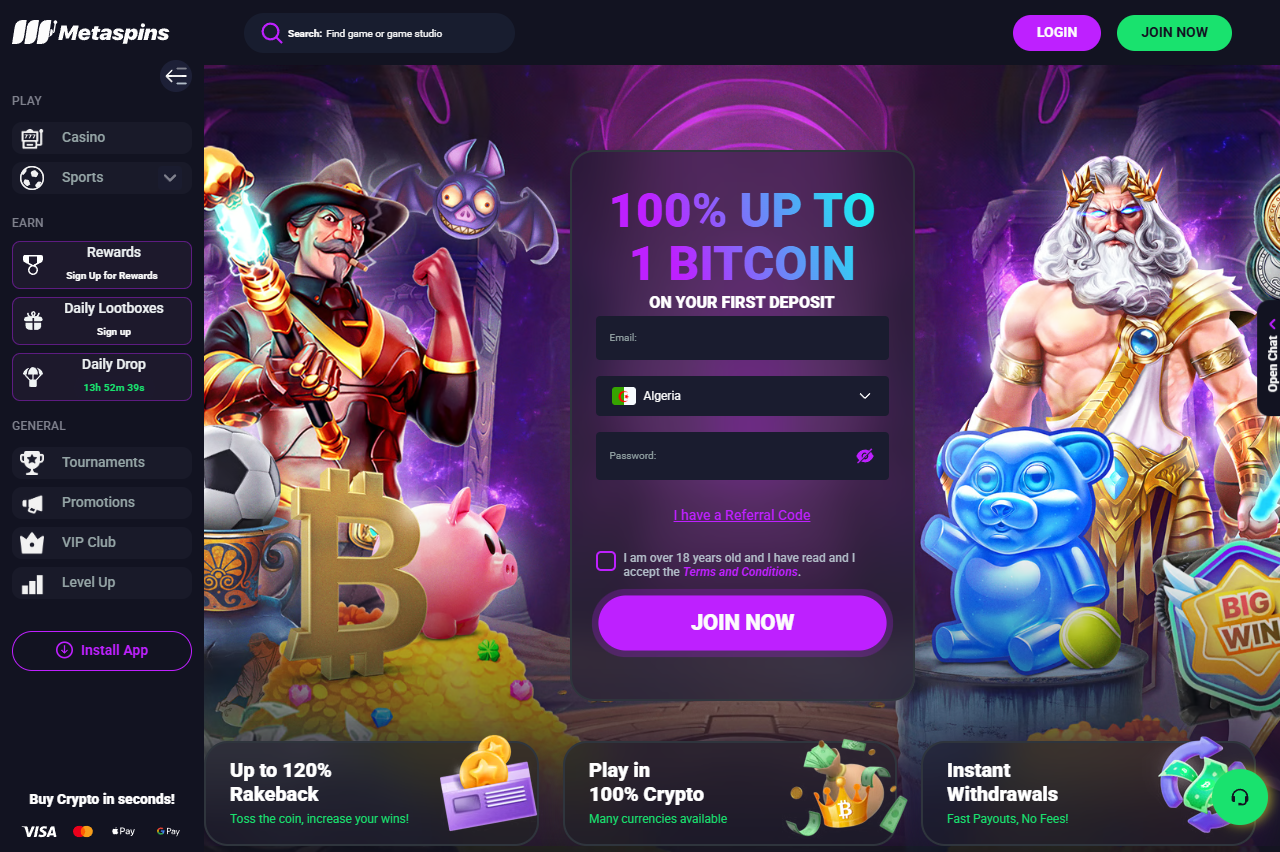Toggle password visibility eye icon
1280x852 pixels.
[x=865, y=456]
